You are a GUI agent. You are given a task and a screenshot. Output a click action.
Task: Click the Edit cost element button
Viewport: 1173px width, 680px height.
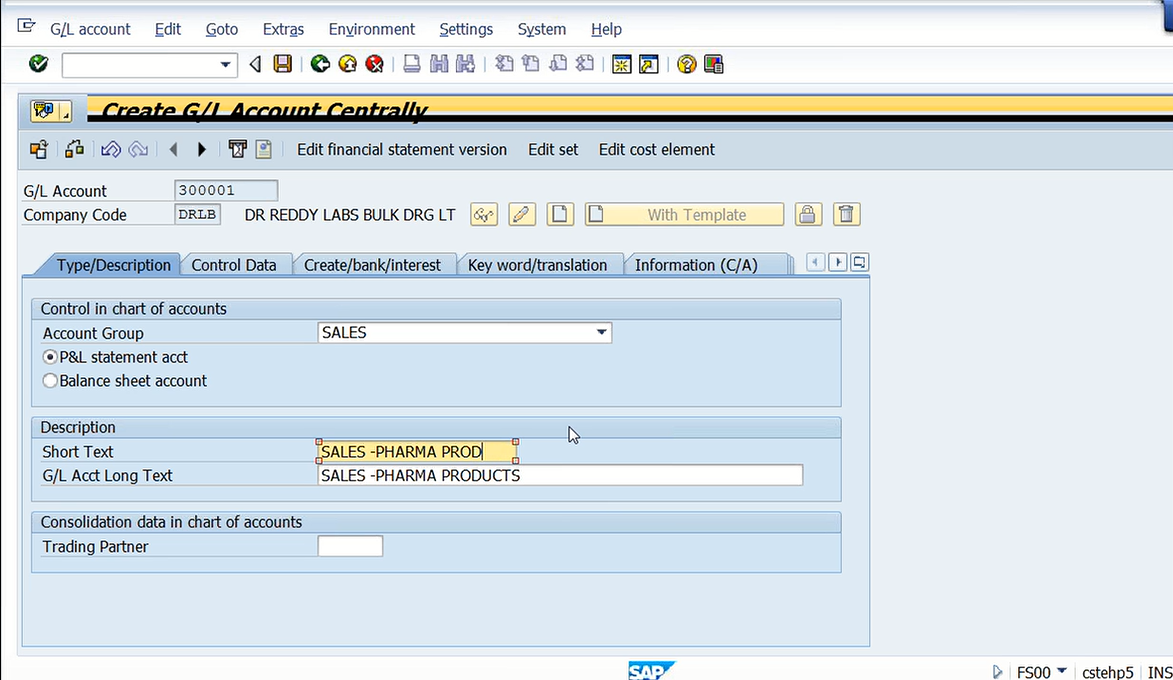(657, 150)
